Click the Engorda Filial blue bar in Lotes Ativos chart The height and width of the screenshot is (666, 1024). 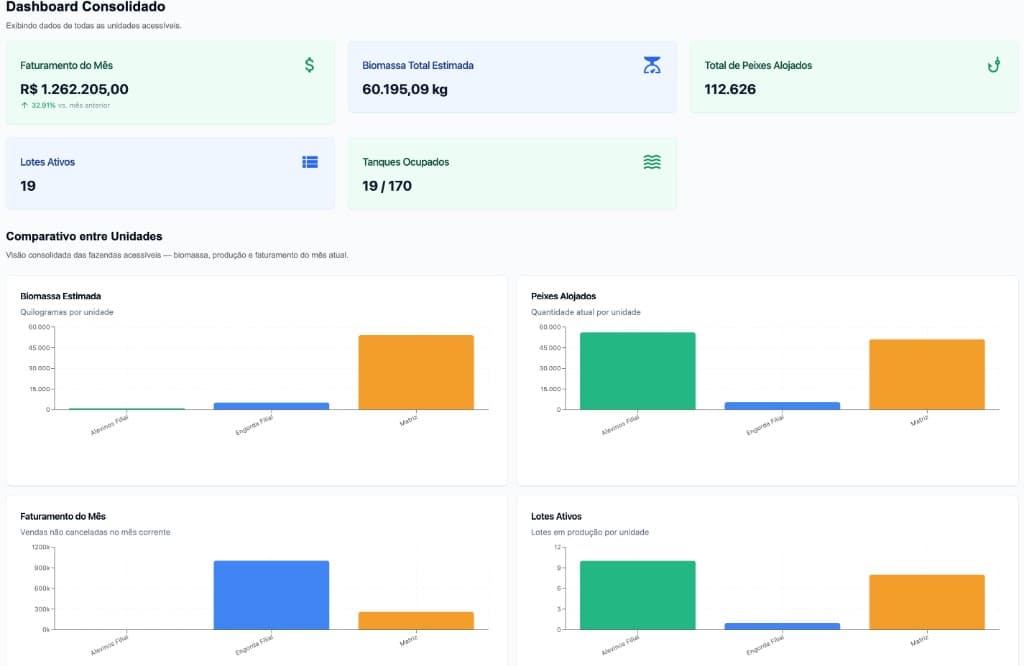click(x=782, y=626)
